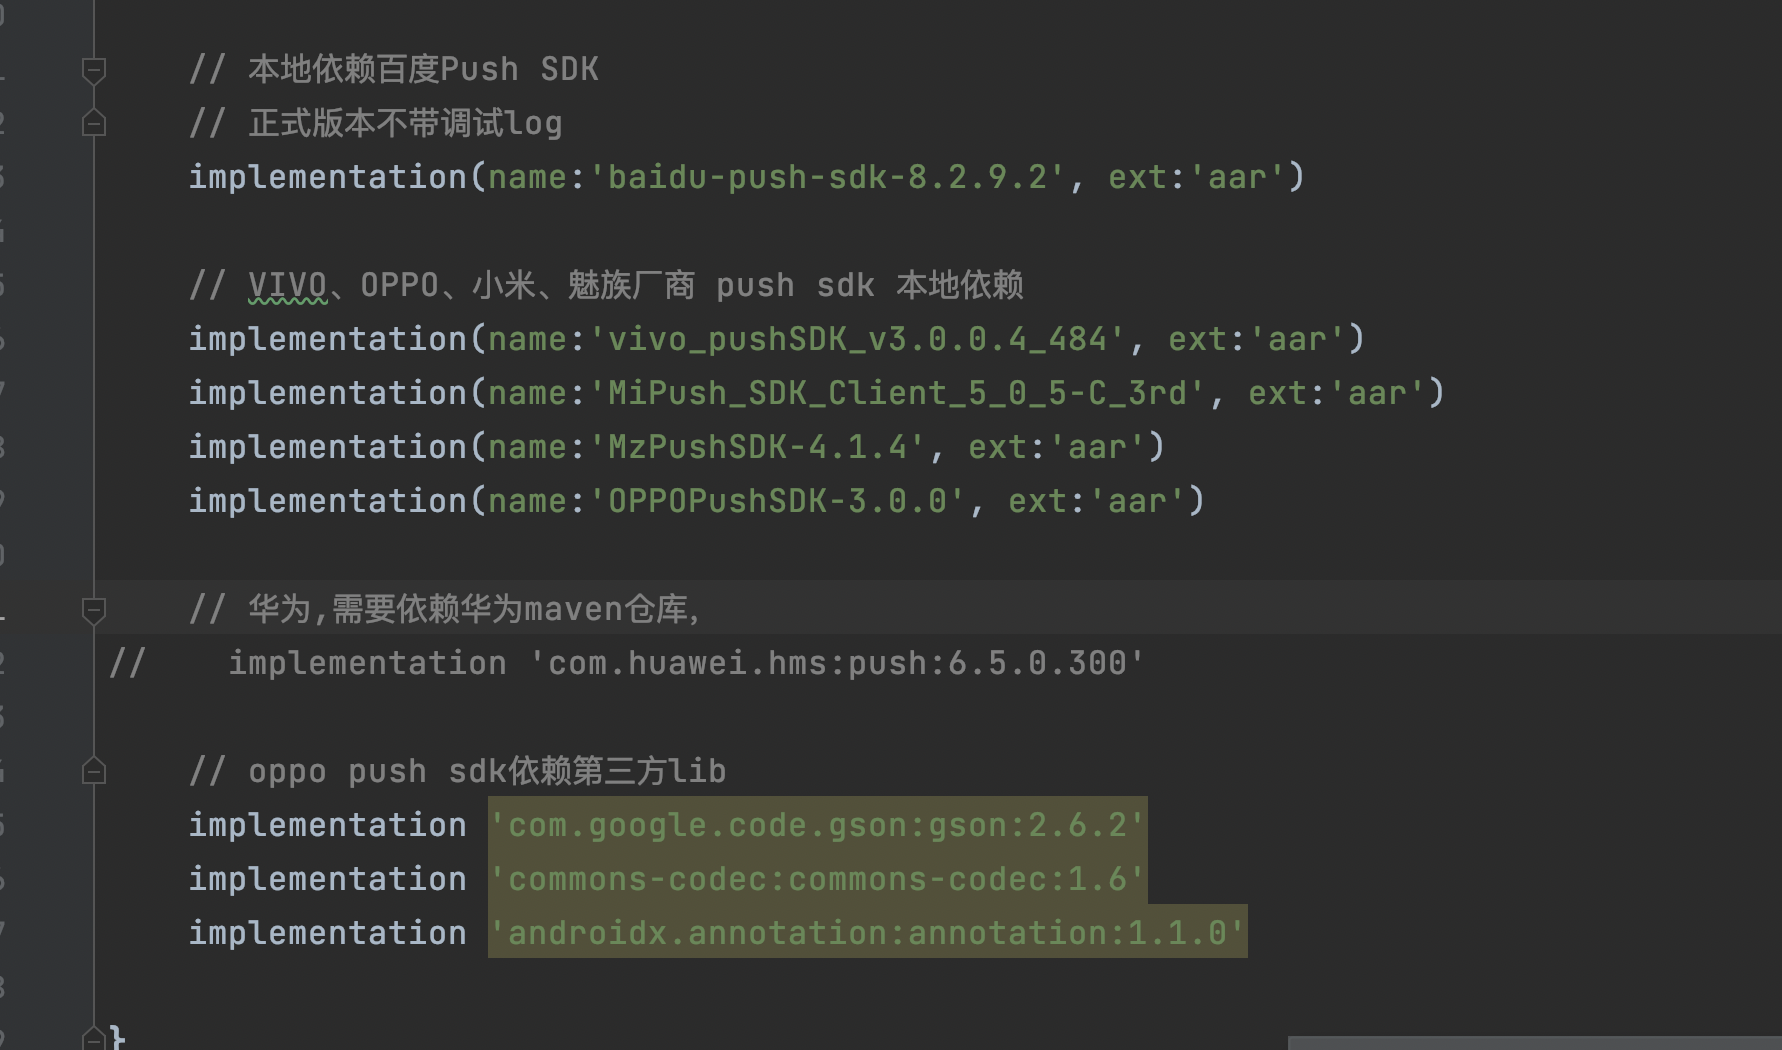Click the 'MzPushSDK-4.1.4' dependency name
Viewport: 1782px width, 1050px height.
[x=757, y=447]
